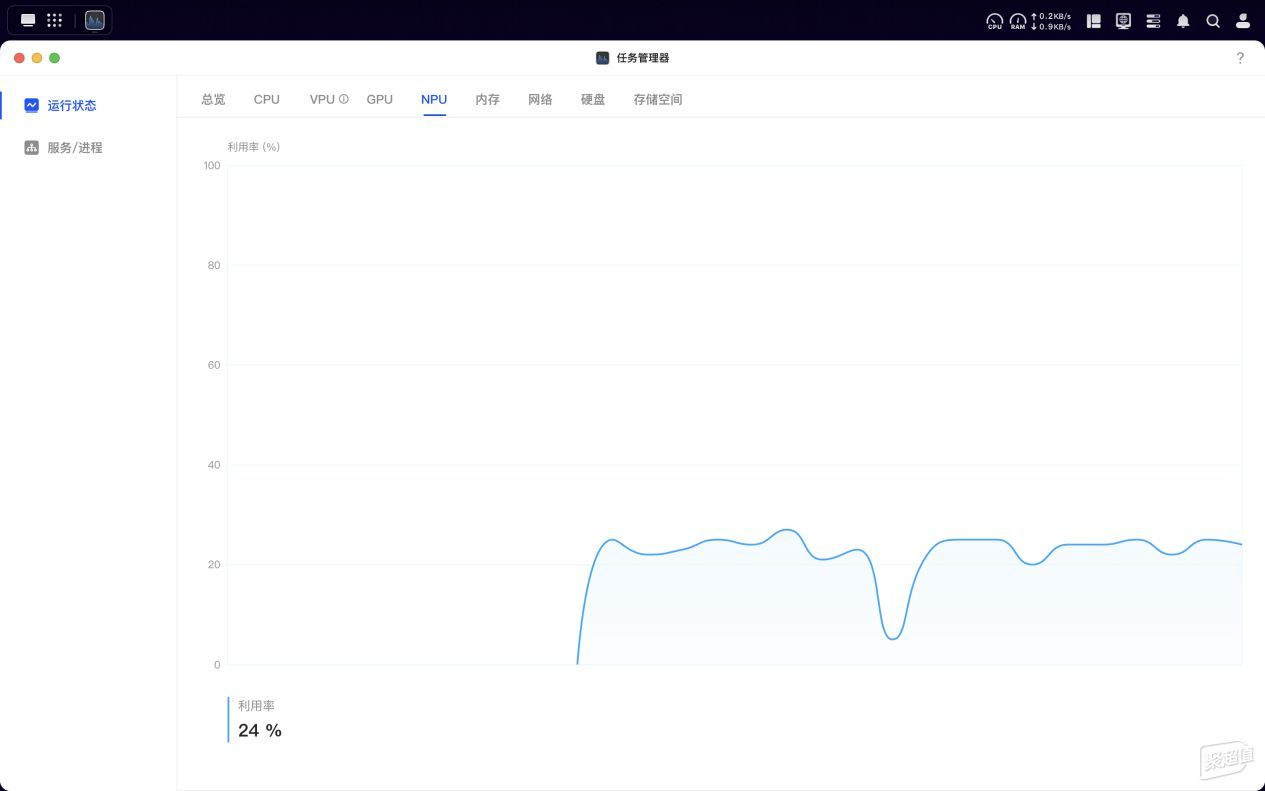The width and height of the screenshot is (1265, 791).
Task: Open the user account menu
Action: click(x=1243, y=21)
